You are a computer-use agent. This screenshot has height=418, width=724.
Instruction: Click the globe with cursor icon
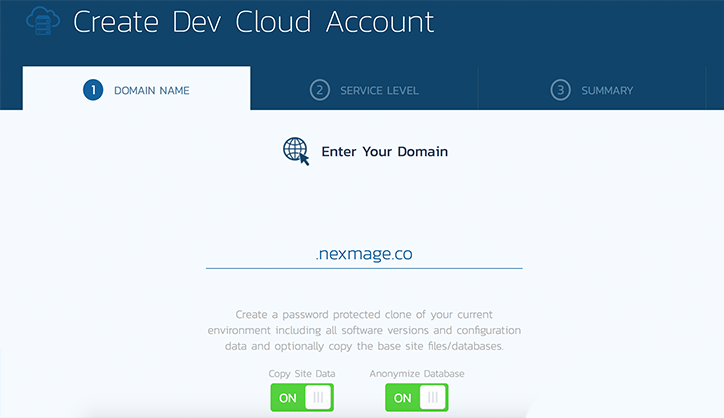[296, 151]
